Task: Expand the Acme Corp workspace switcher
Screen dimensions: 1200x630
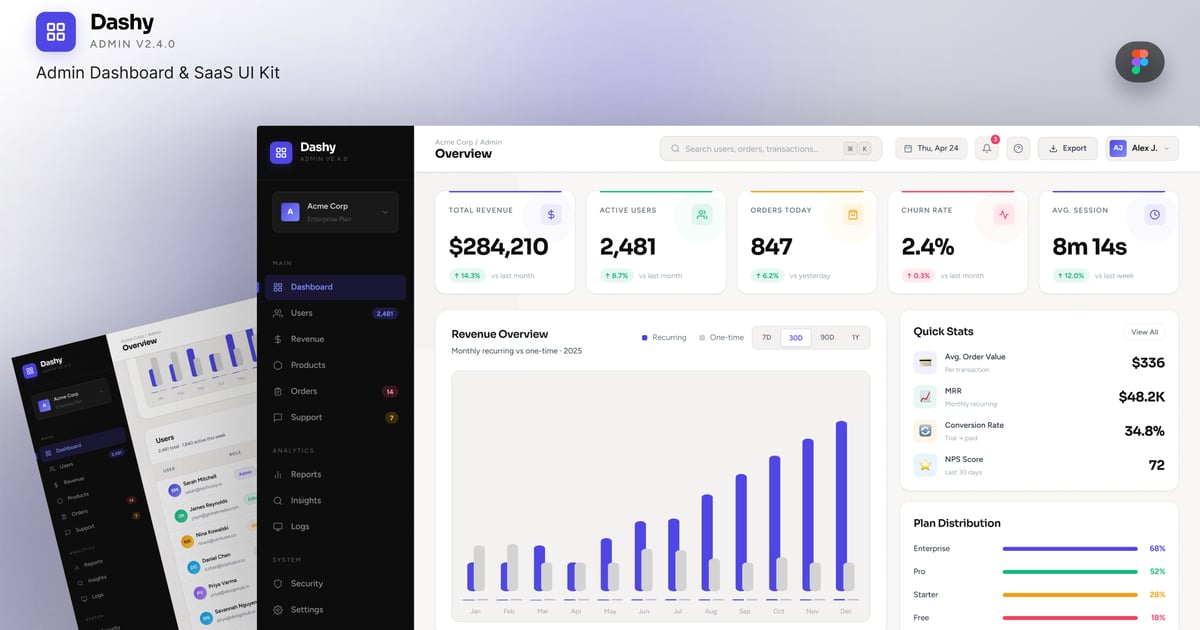Action: pyautogui.click(x=335, y=212)
